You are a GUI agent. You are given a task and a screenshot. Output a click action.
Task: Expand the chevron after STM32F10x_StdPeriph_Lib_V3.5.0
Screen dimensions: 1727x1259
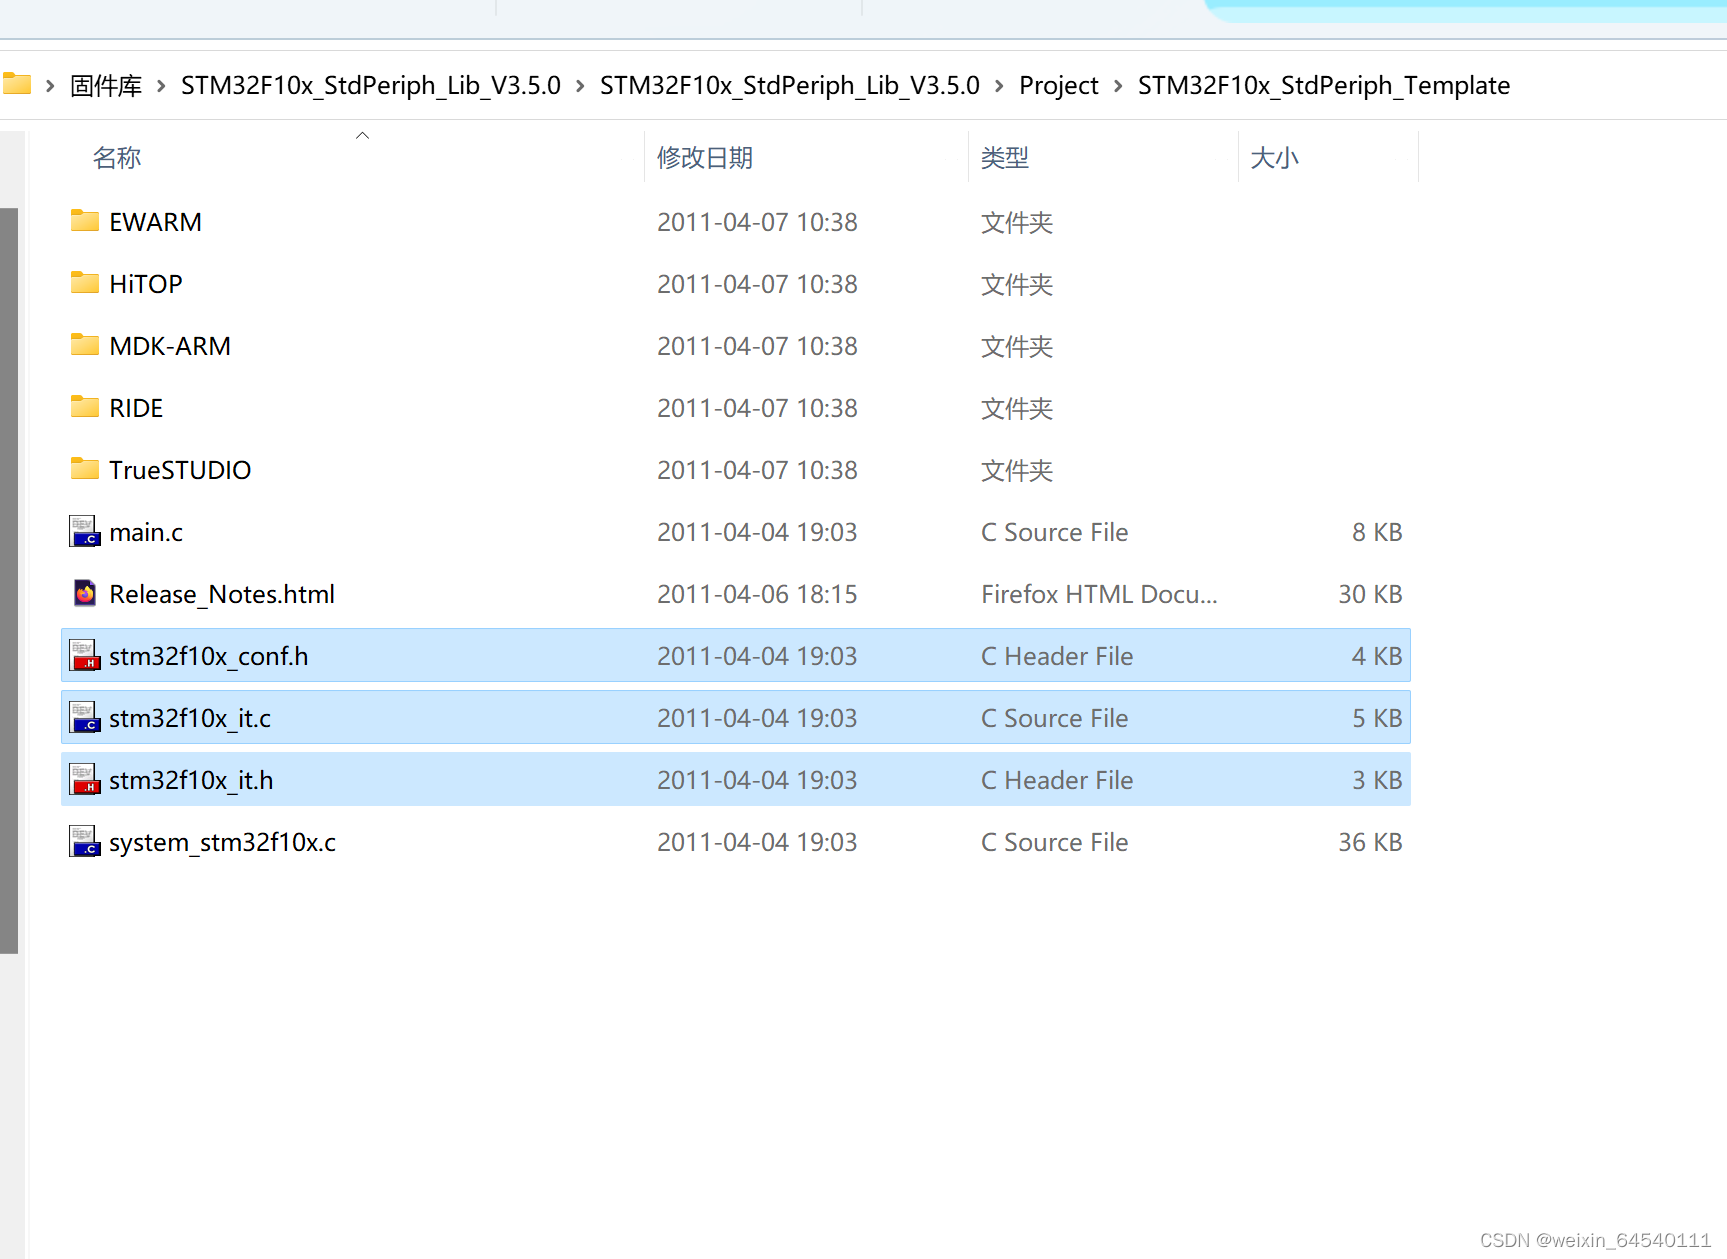click(578, 85)
